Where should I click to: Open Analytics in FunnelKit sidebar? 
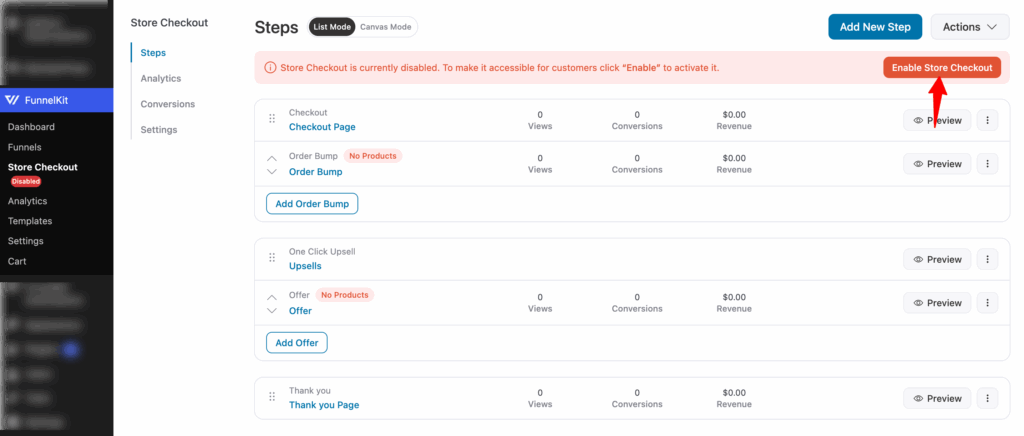pos(27,201)
